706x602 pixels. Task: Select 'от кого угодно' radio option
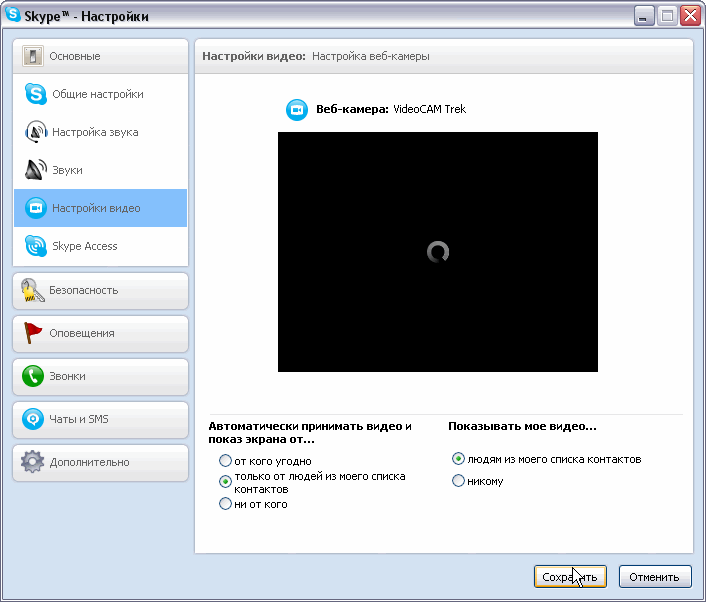tap(225, 461)
